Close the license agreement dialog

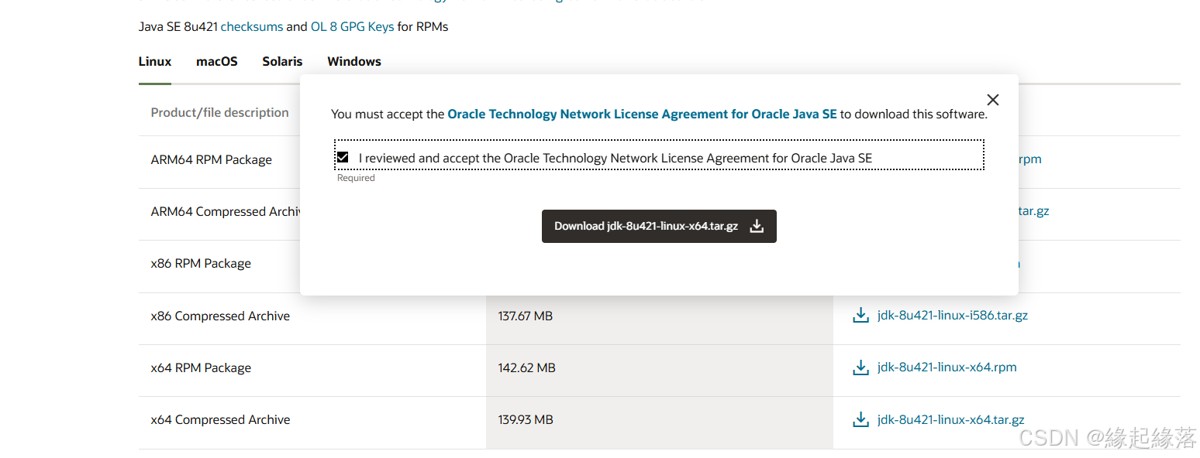coord(992,100)
